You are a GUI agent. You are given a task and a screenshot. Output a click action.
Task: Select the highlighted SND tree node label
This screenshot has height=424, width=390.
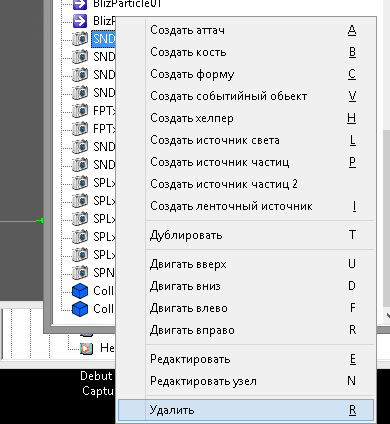[103, 39]
